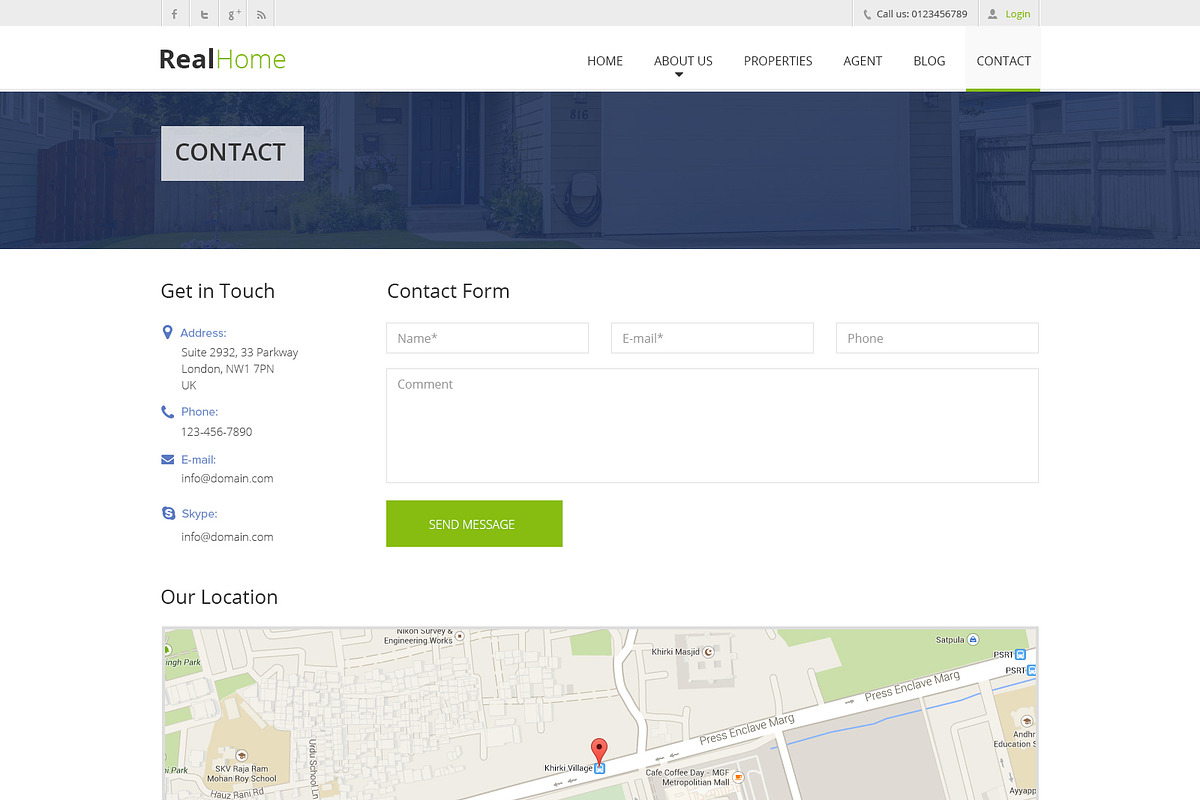Focus the Comment text area
The width and height of the screenshot is (1200, 800).
(712, 425)
